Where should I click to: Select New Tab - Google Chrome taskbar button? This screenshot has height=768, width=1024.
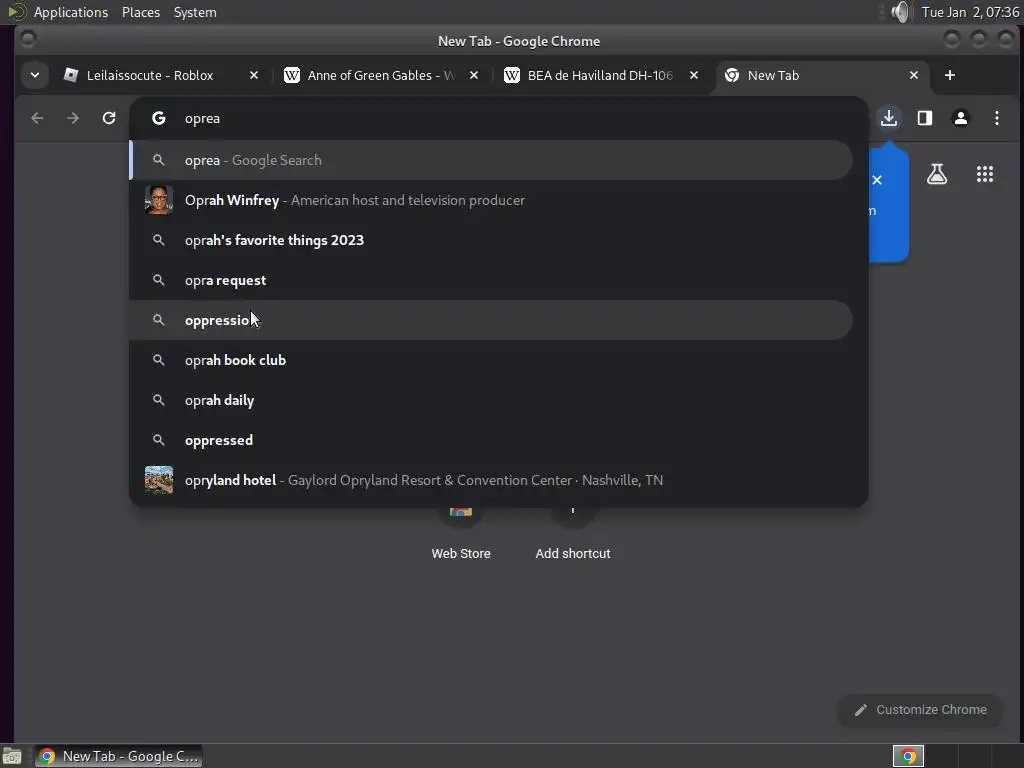(x=118, y=756)
